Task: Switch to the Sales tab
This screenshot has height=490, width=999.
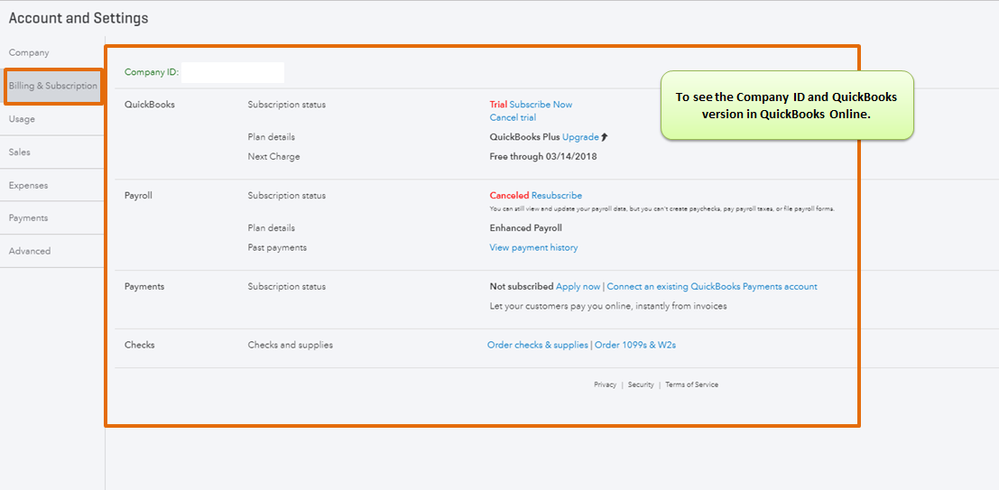Action: 19,152
